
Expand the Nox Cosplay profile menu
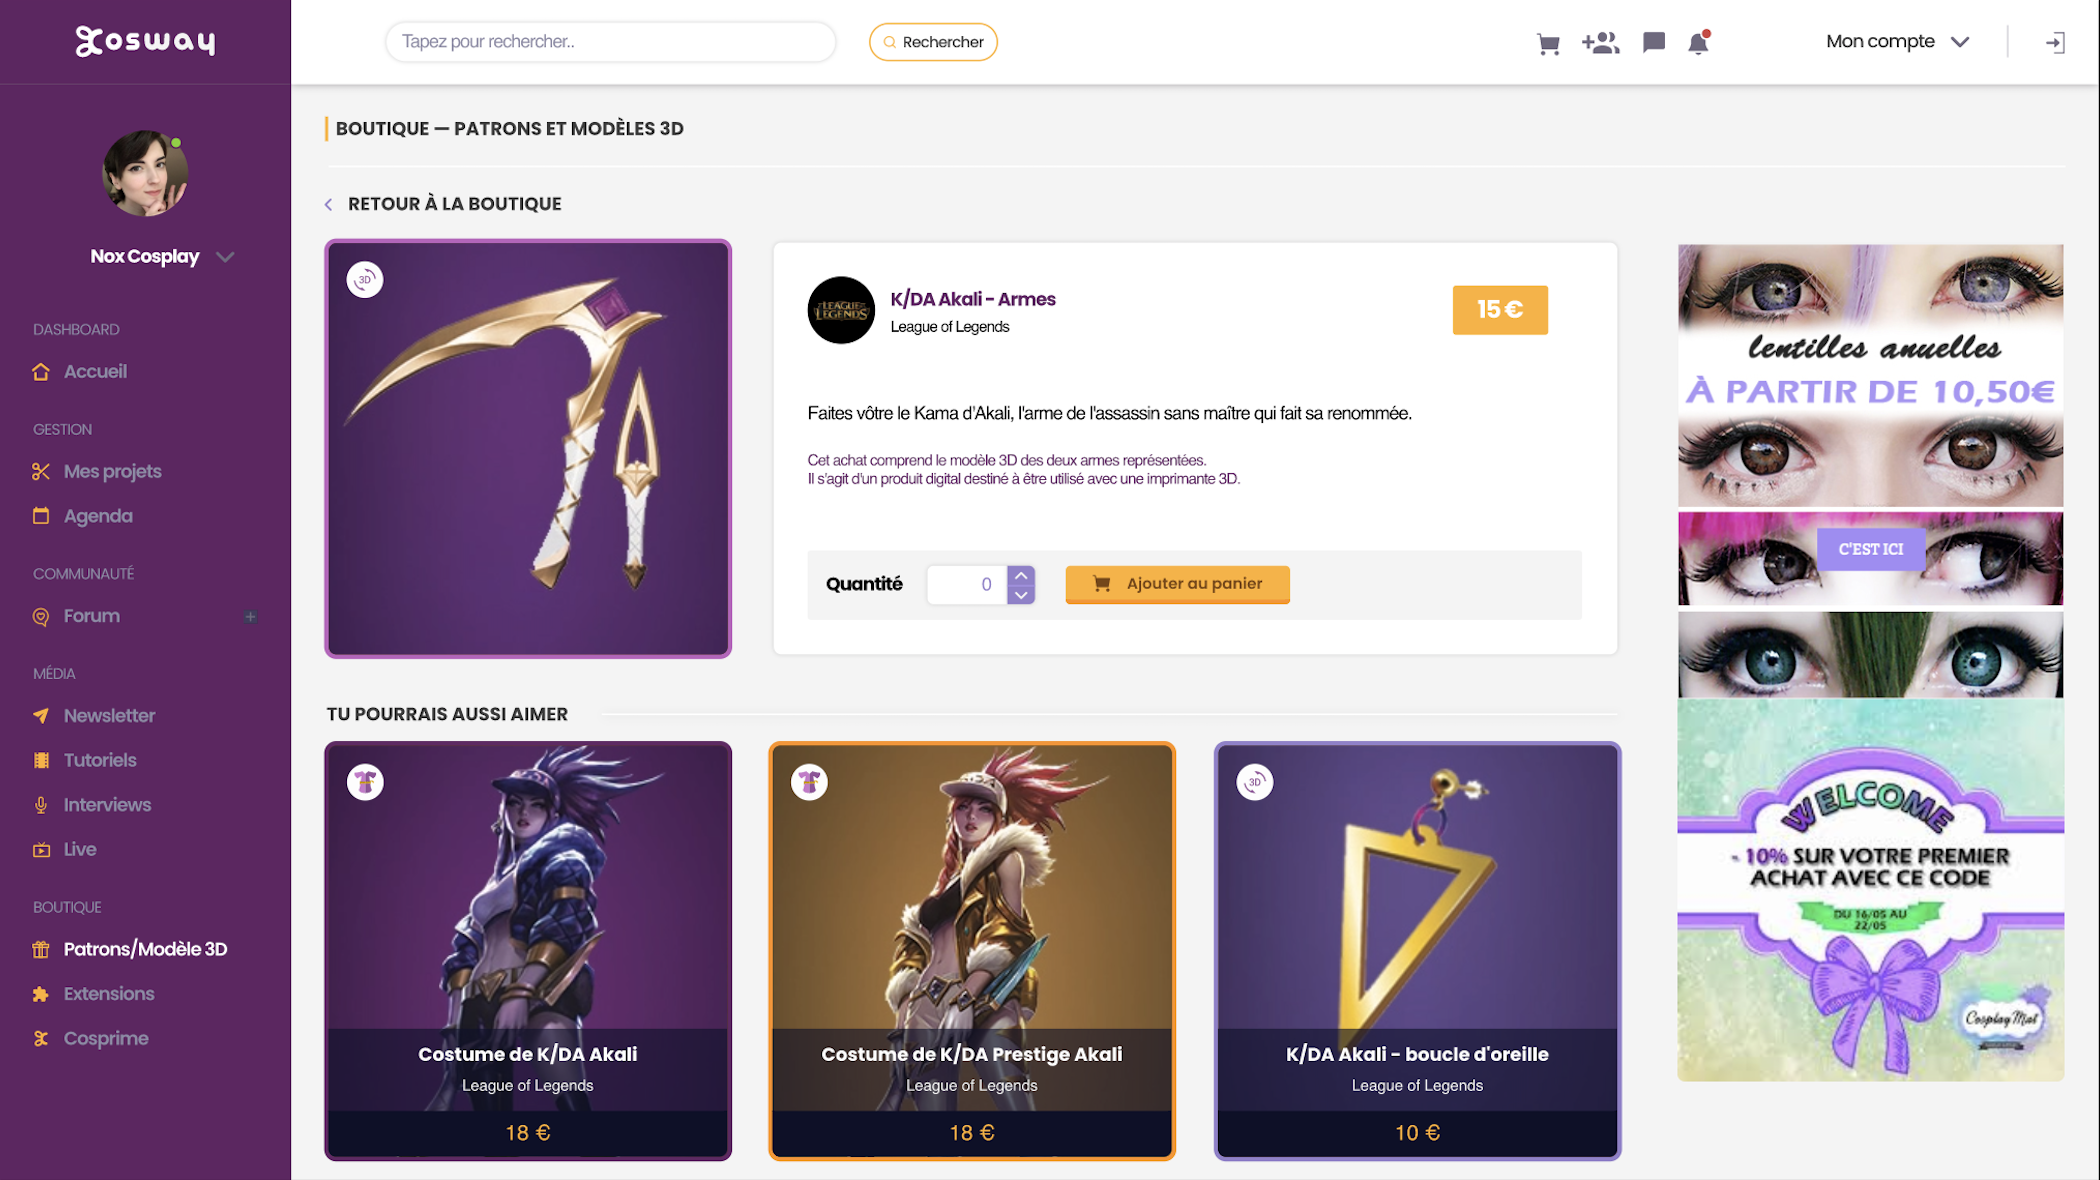click(225, 257)
